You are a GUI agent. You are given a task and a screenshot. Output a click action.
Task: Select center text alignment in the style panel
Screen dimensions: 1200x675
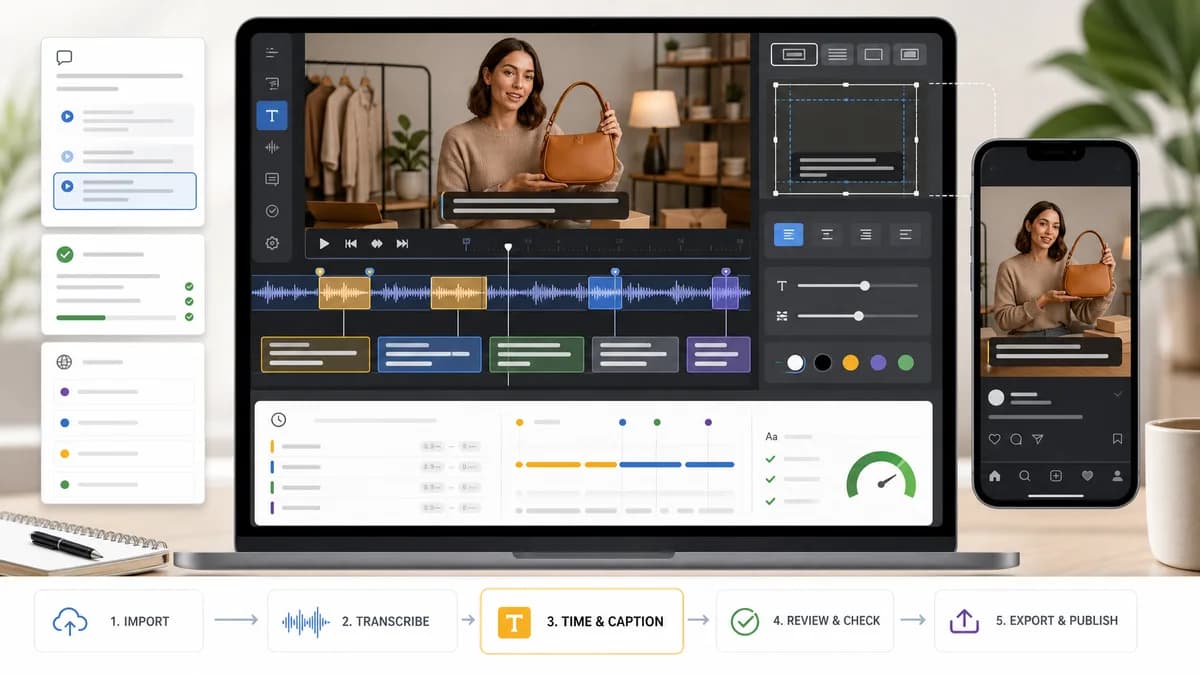click(x=827, y=234)
